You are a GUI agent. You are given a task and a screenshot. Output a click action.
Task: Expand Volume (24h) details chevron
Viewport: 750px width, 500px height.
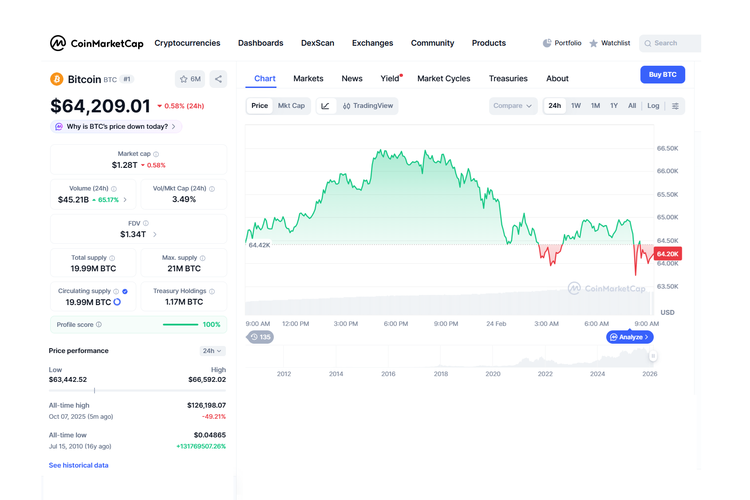point(125,200)
